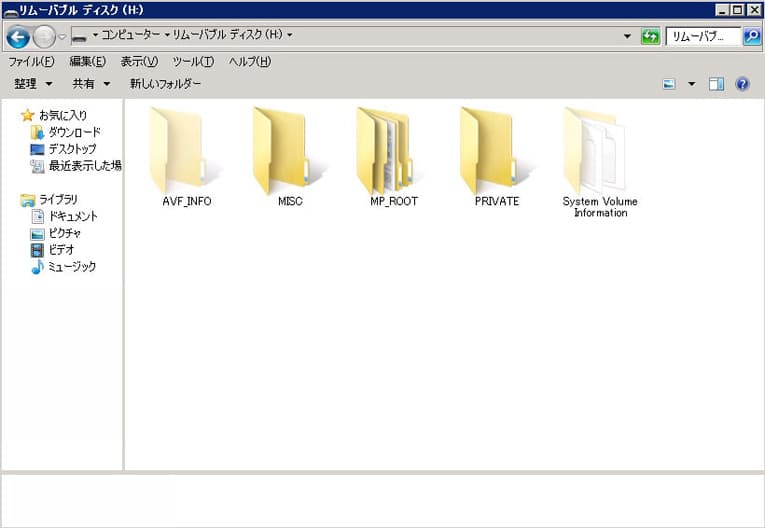Toggle the preview pane button
This screenshot has height=528, width=765.
716,84
